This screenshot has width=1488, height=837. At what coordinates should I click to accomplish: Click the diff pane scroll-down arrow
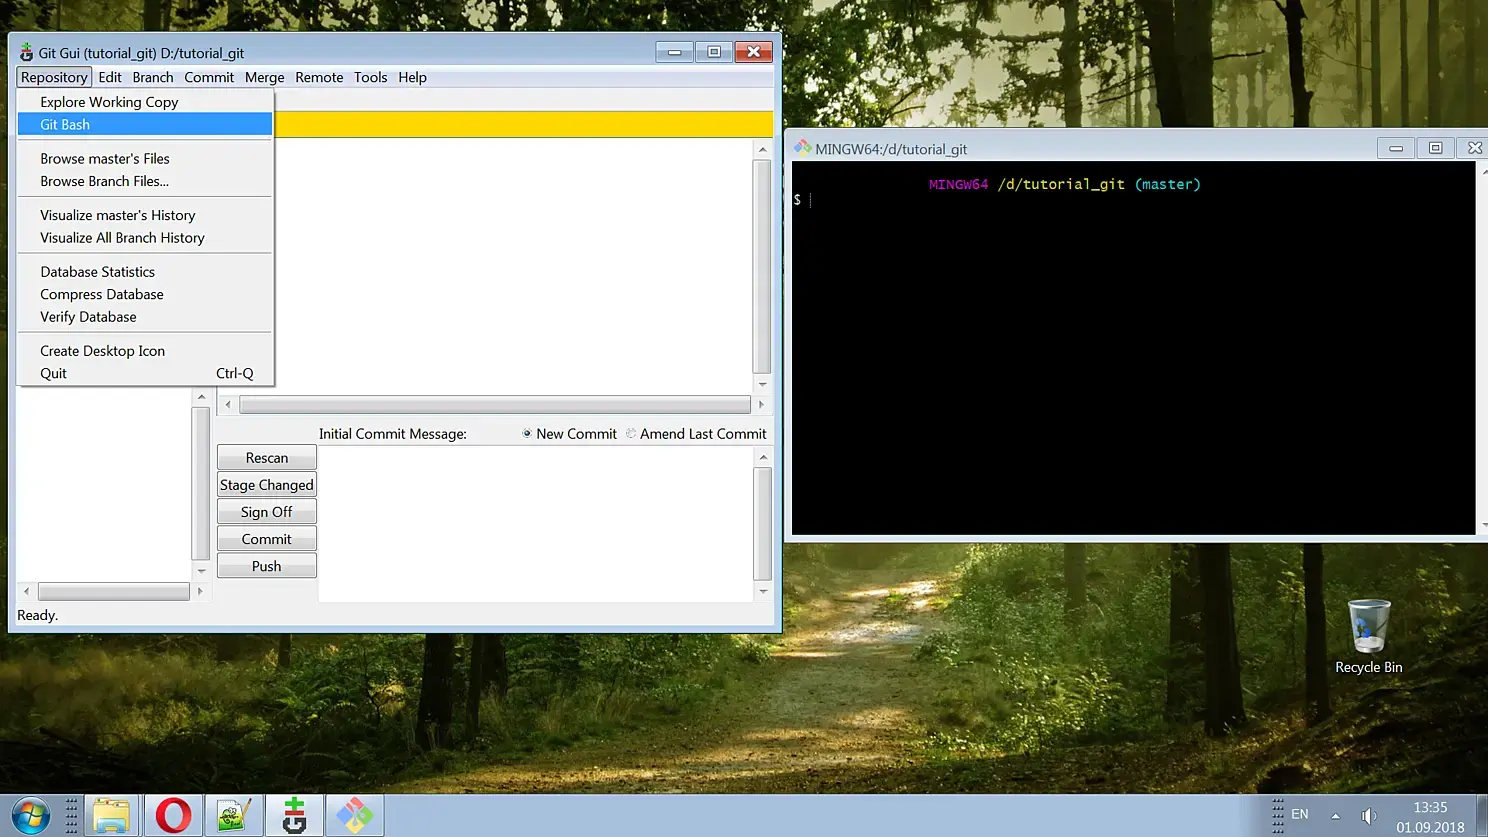[763, 384]
